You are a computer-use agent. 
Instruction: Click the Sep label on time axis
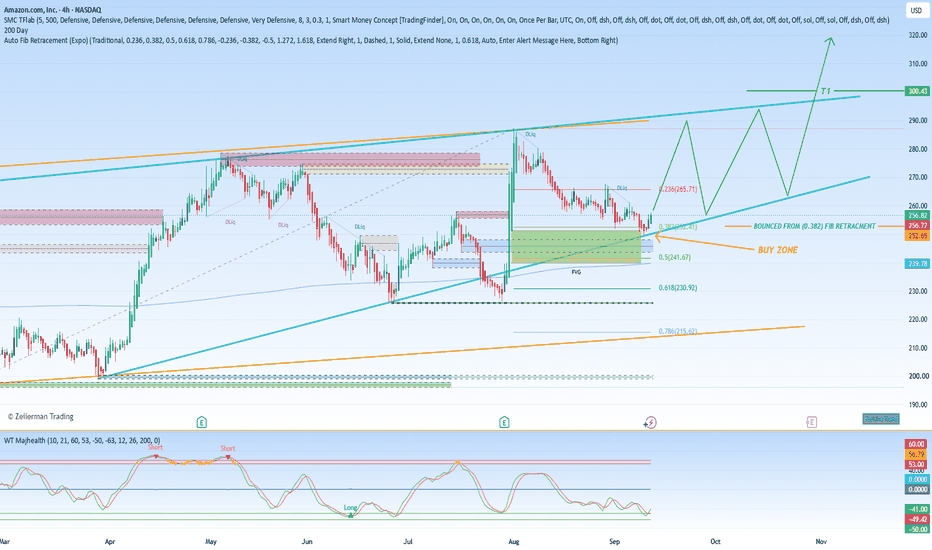point(615,542)
